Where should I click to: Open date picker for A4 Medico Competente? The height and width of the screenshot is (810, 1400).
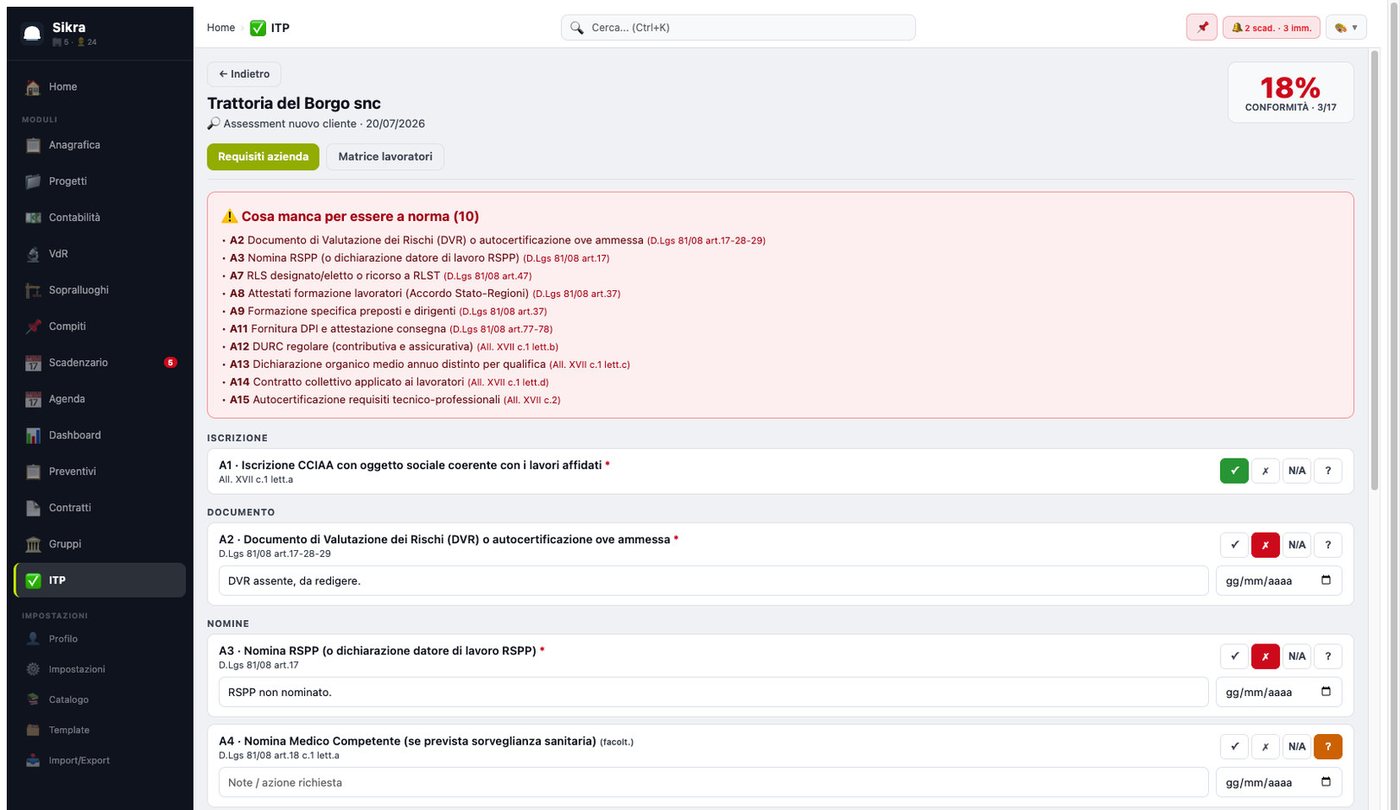1326,782
